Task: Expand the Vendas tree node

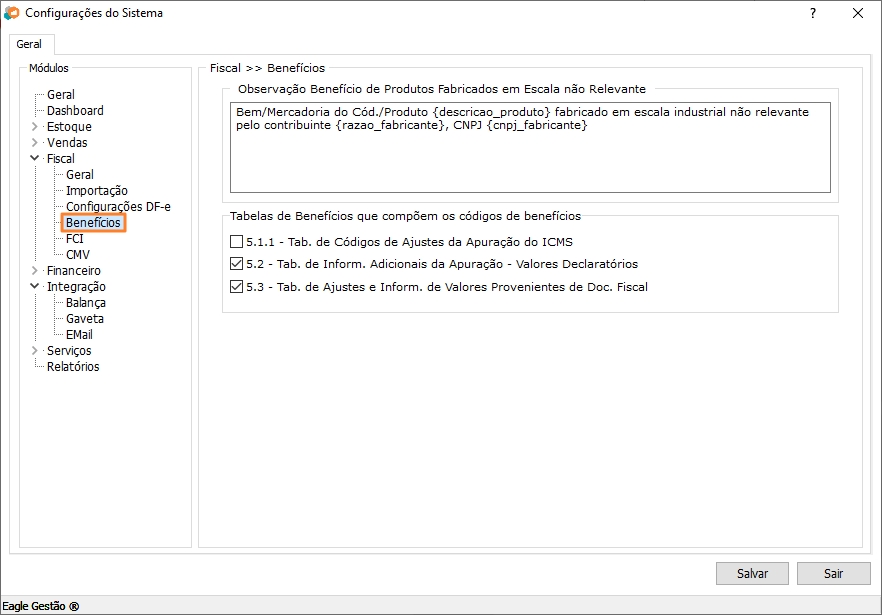Action: click(35, 143)
